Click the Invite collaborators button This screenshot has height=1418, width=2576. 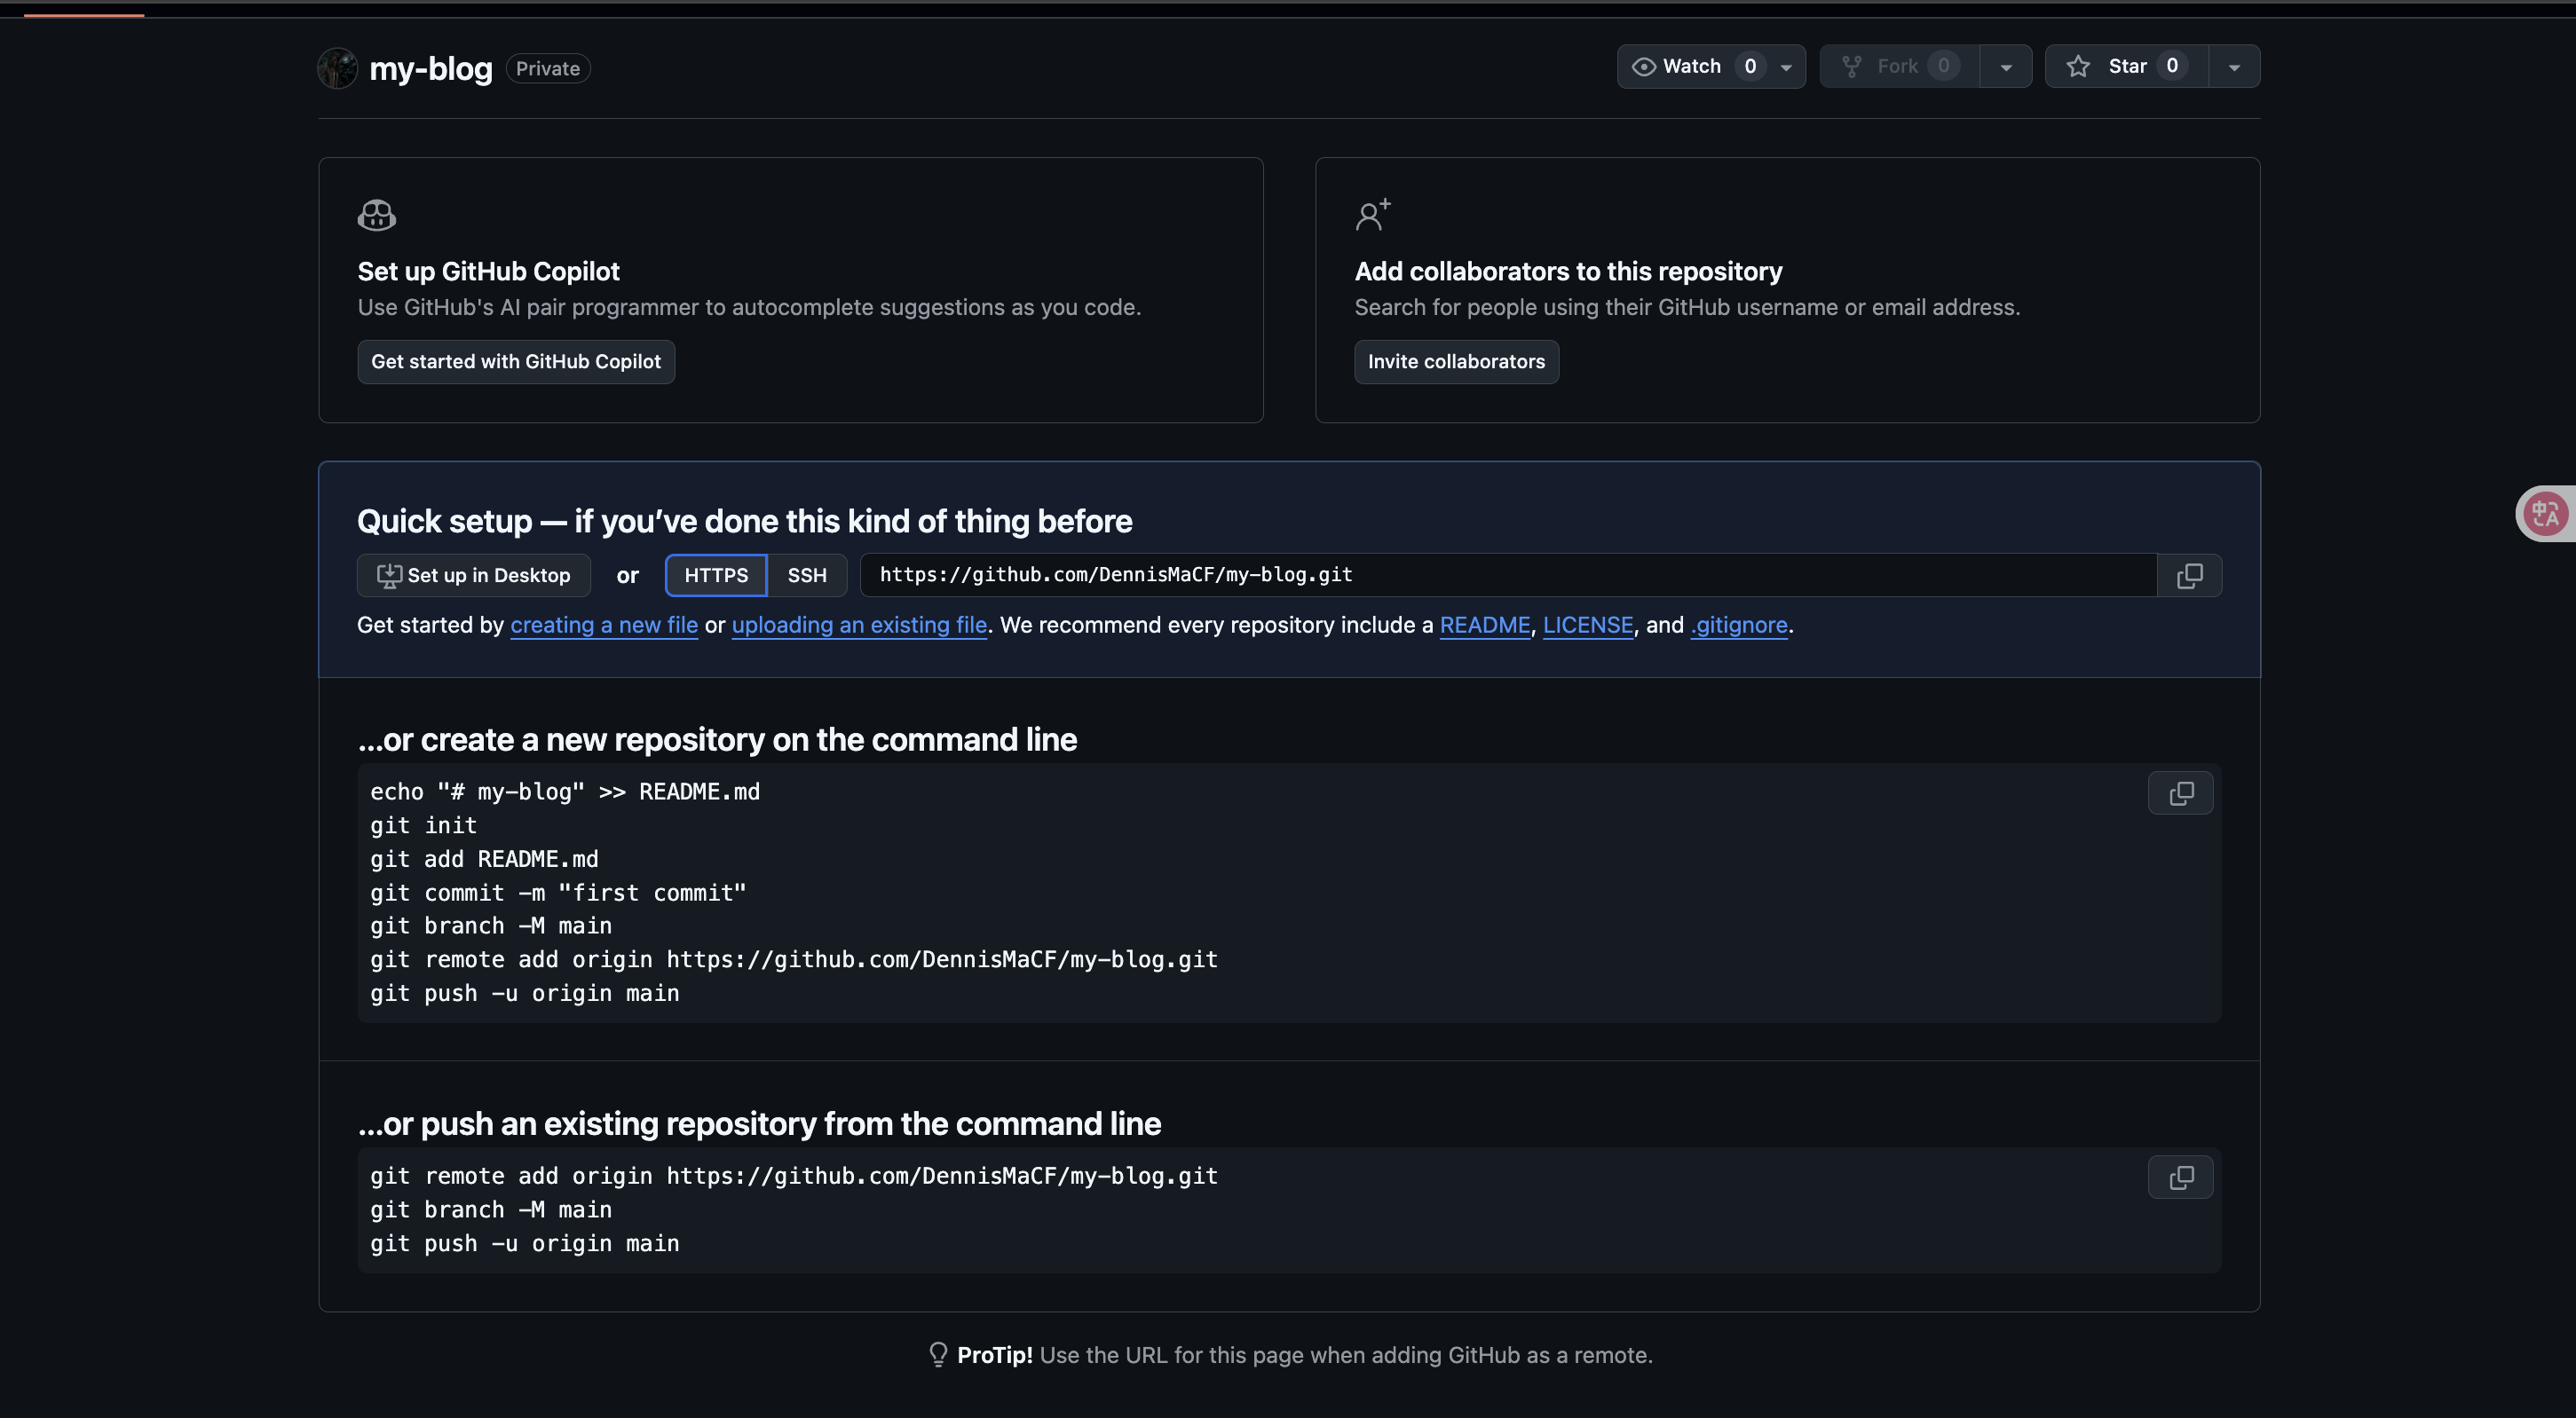click(x=1456, y=362)
